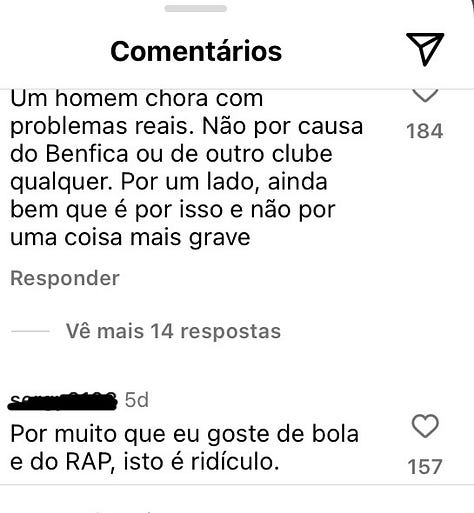474x513 pixels.
Task: Tap the paper plane share icon
Action: [425, 49]
